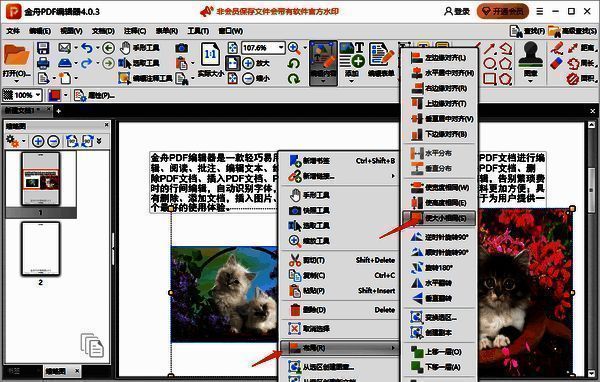Select the arrow line annotation tool

pyautogui.click(x=489, y=48)
